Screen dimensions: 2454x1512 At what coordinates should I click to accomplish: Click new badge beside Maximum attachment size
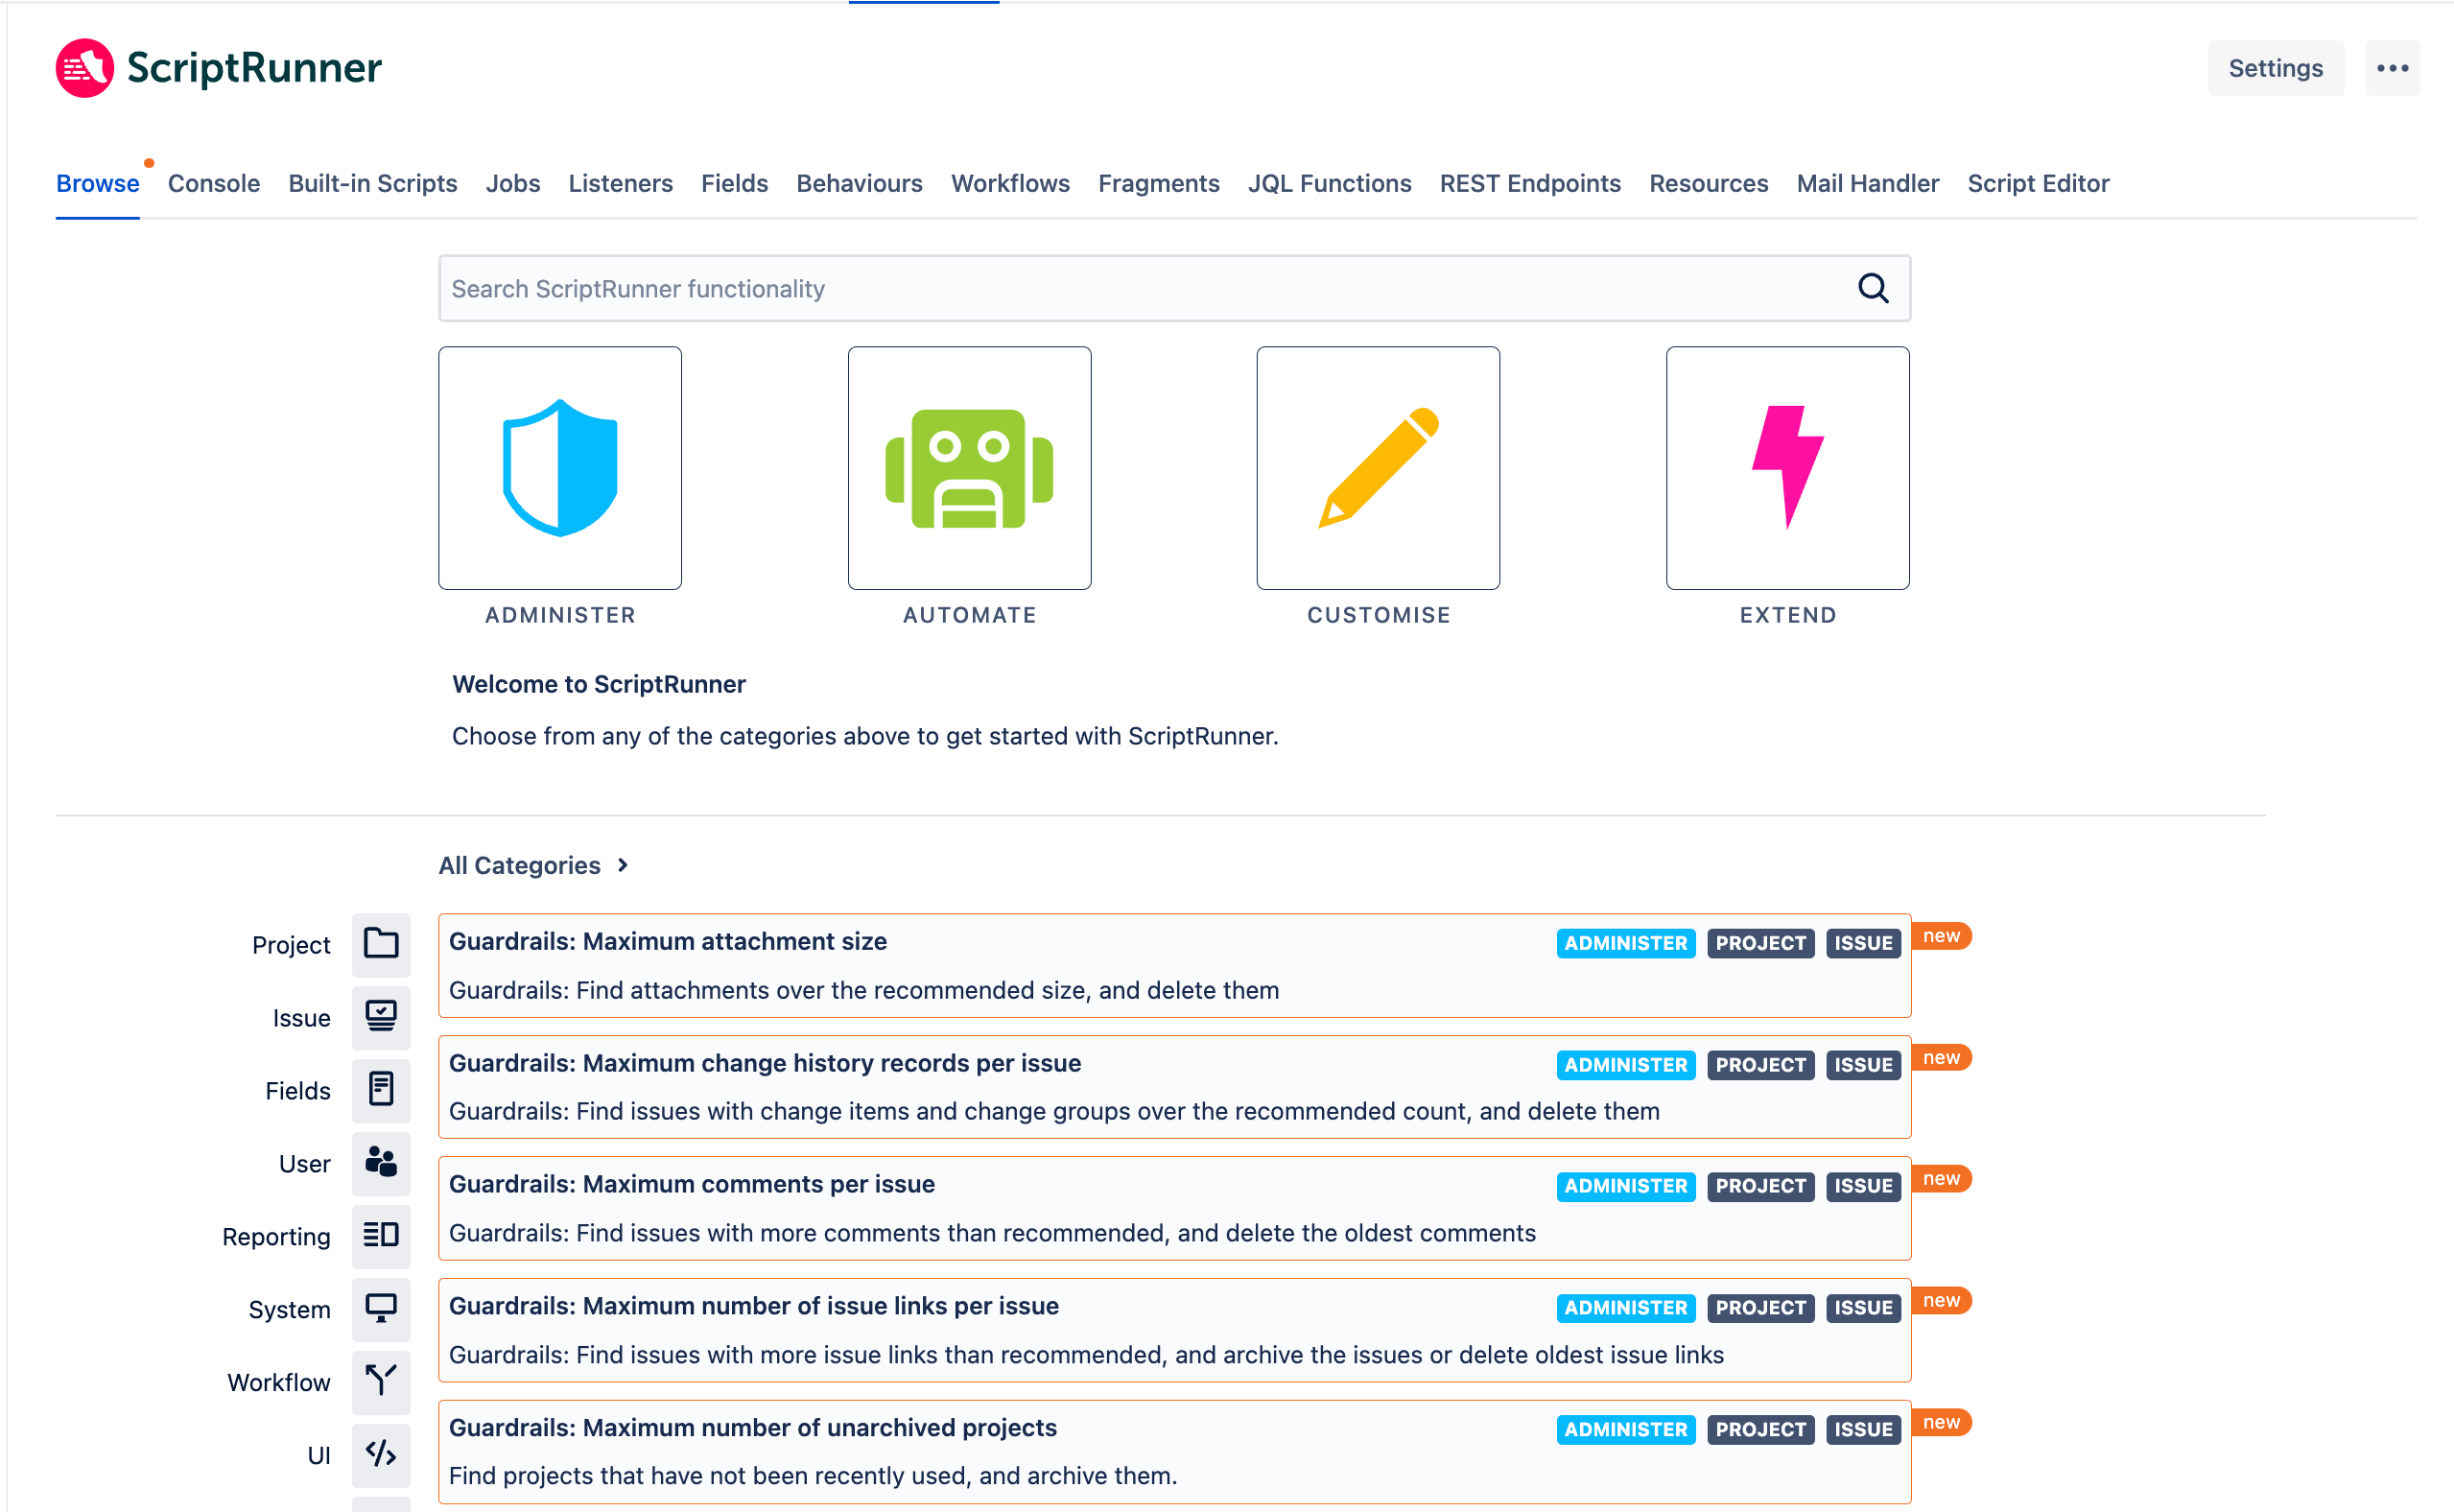tap(1941, 936)
